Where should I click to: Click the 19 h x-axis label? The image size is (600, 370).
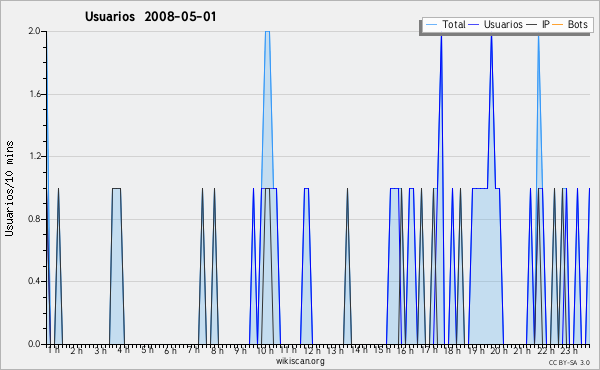(476, 350)
